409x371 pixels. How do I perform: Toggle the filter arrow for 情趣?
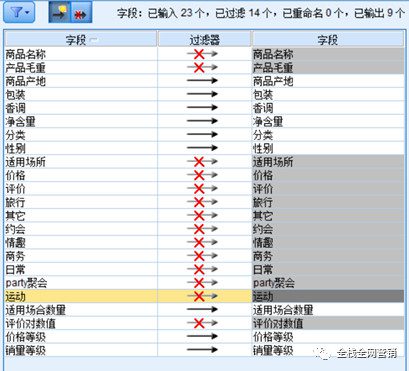pos(202,242)
